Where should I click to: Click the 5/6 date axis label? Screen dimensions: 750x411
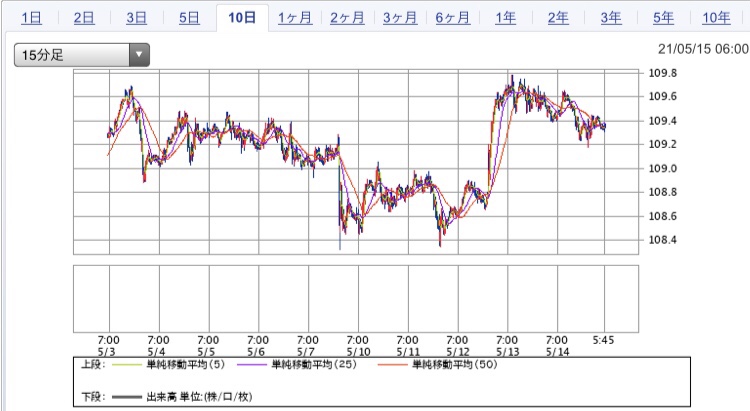pyautogui.click(x=256, y=352)
